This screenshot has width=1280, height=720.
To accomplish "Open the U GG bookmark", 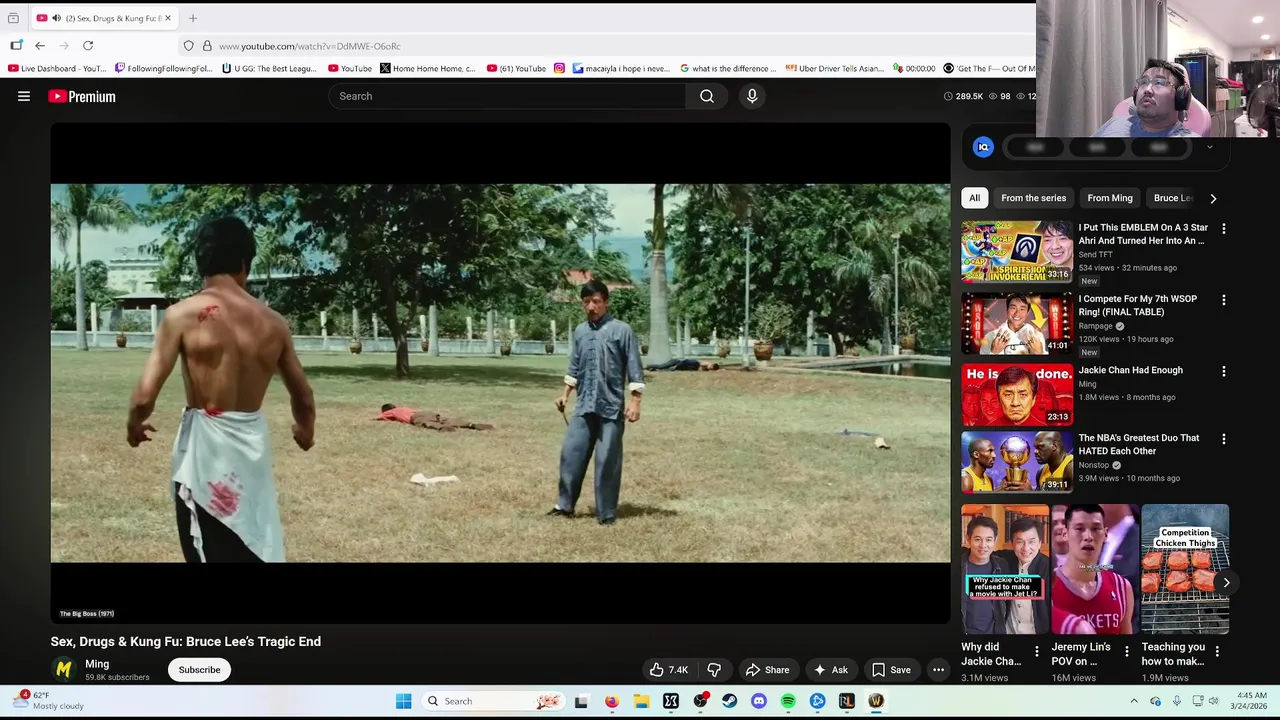I will 269,68.
